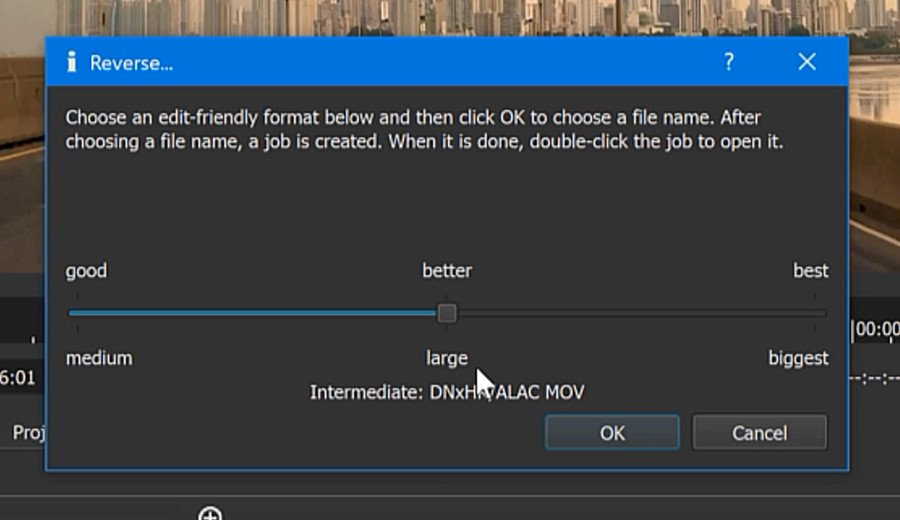Viewport: 900px width, 520px height.
Task: Click the instruction text paragraph in the dialog
Action: (x=424, y=129)
